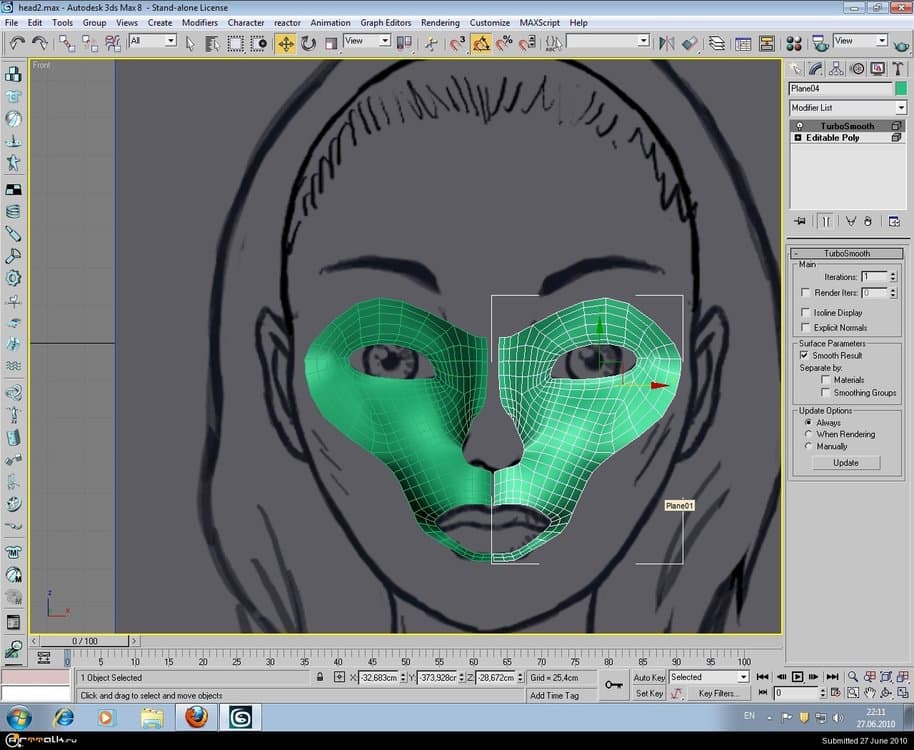Activate the Pan View hand icon
Image resolution: width=914 pixels, height=750 pixels.
pyautogui.click(x=869, y=692)
